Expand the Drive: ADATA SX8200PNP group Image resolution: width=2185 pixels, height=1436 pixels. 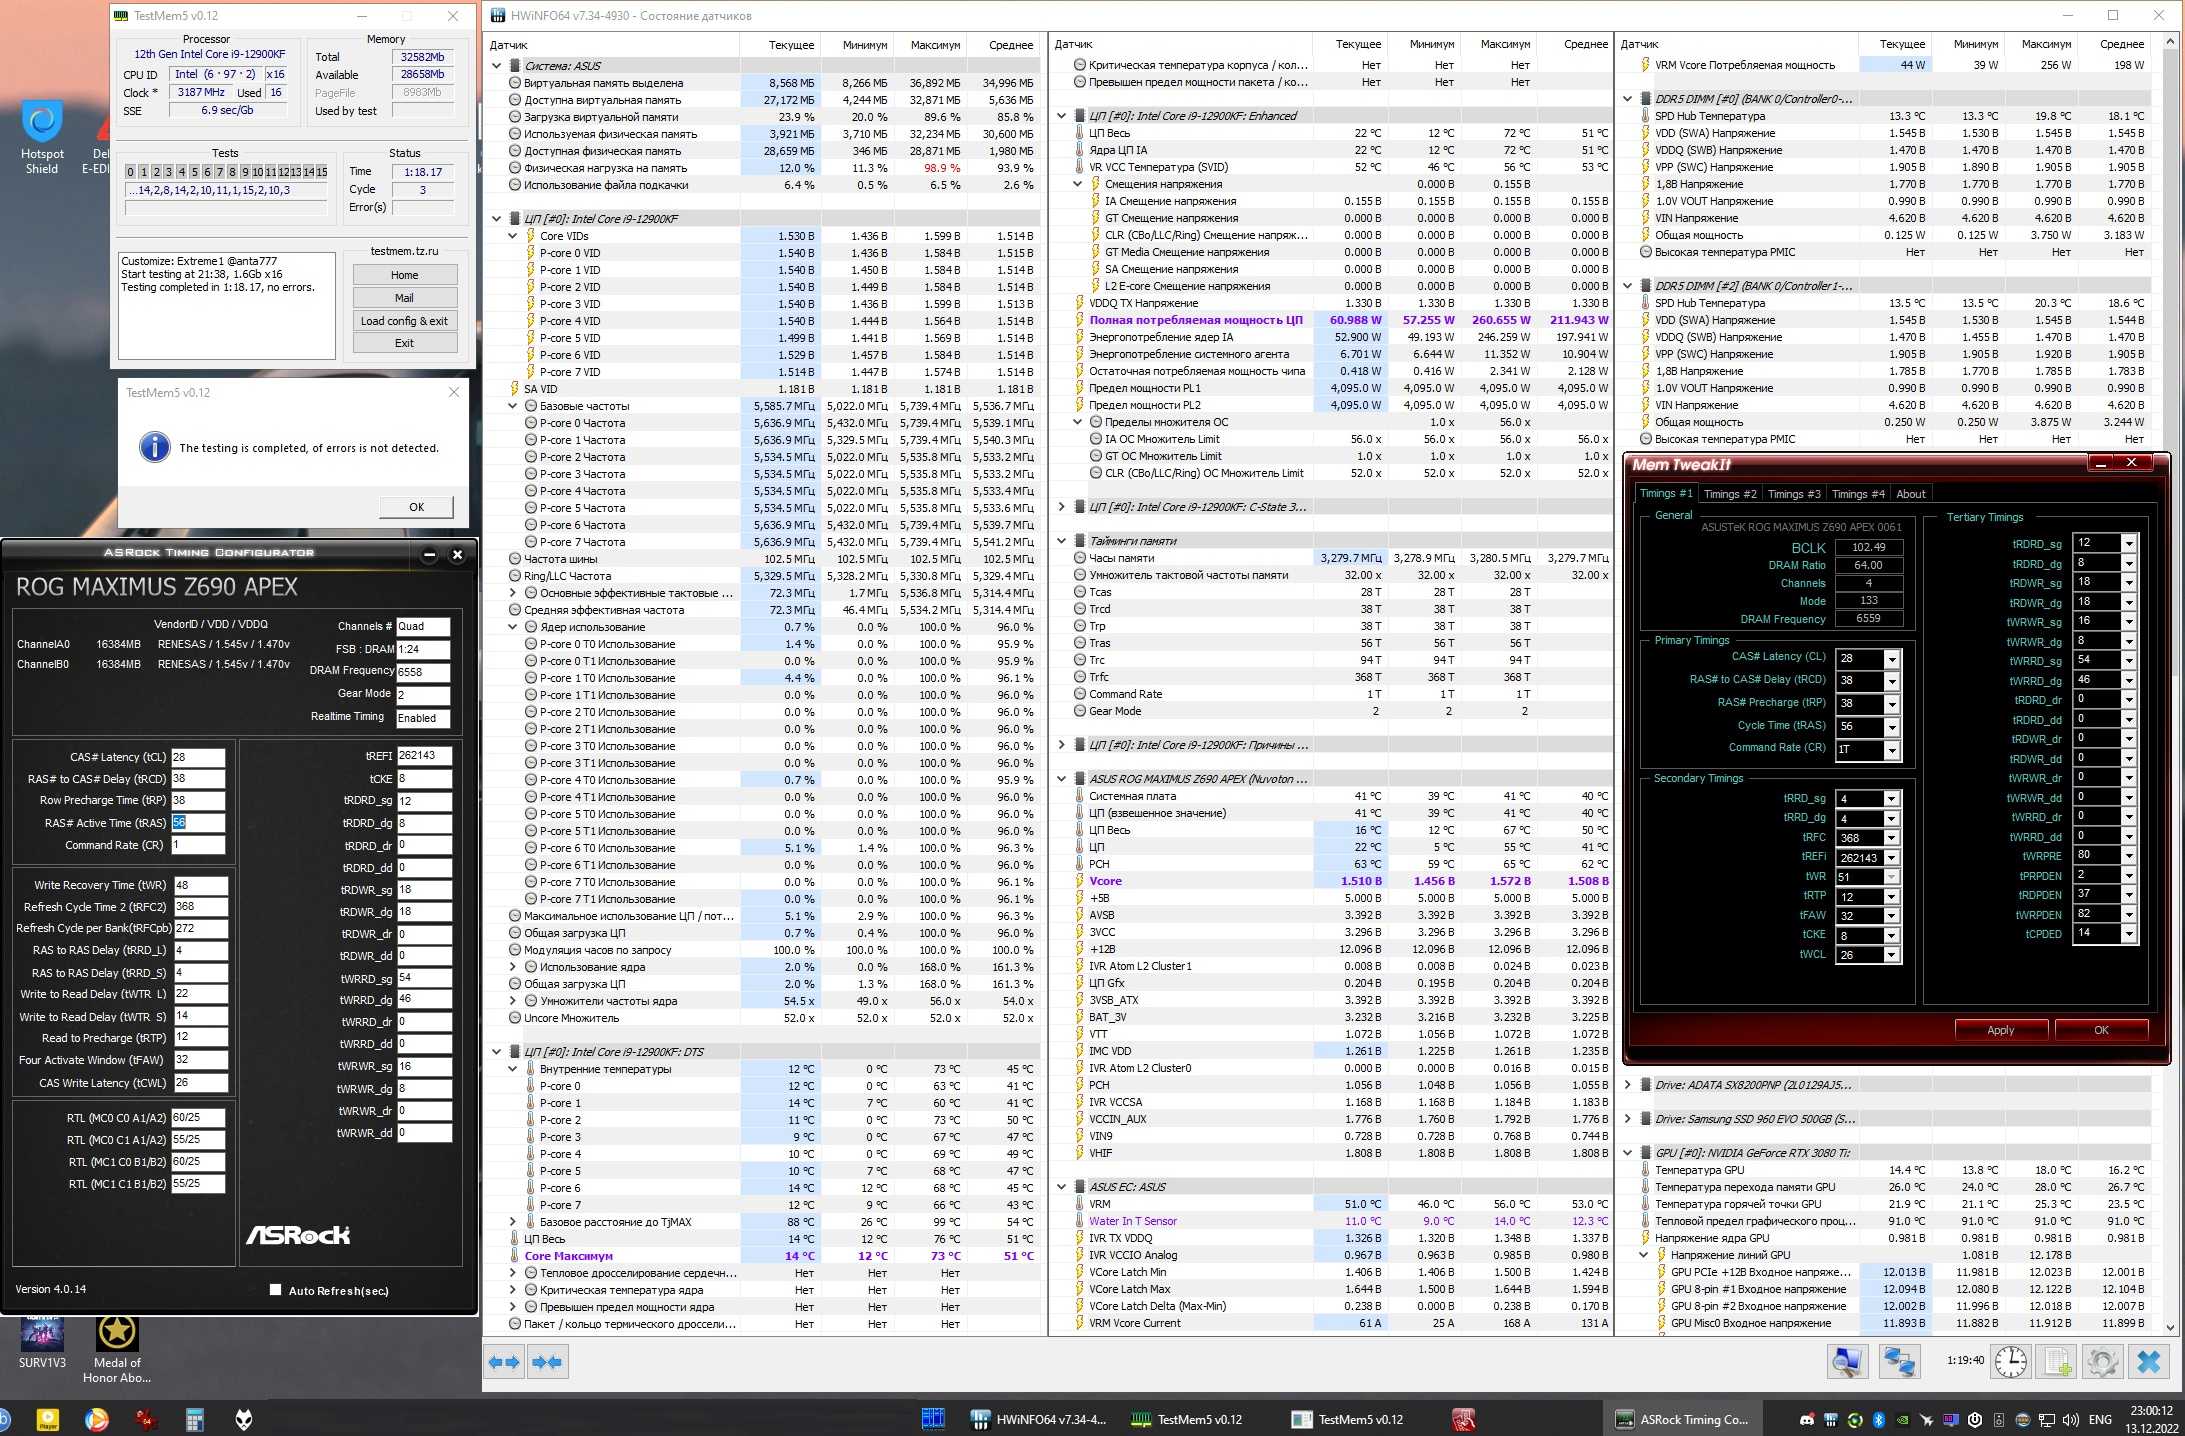(1627, 1085)
